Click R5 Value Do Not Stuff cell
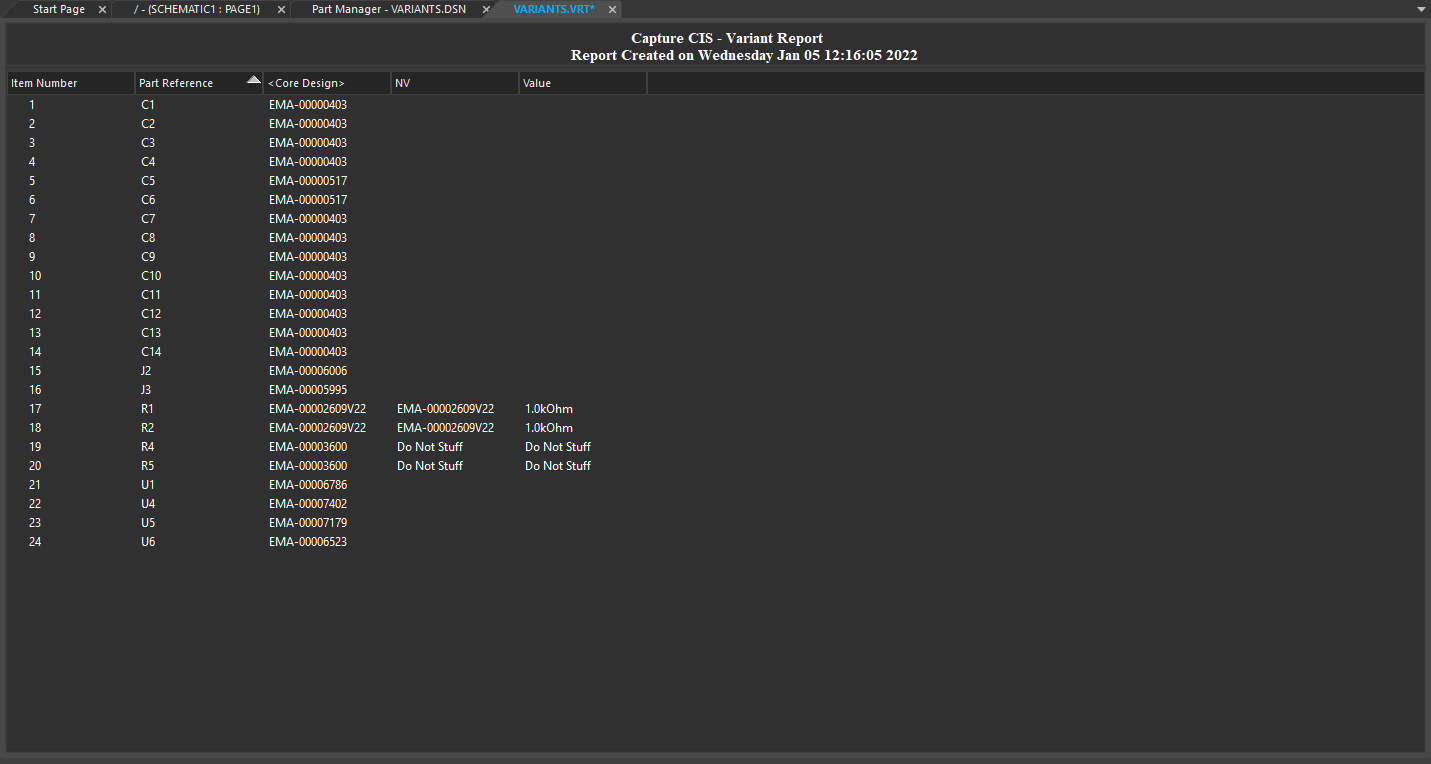The width and height of the screenshot is (1431, 764). [x=558, y=465]
